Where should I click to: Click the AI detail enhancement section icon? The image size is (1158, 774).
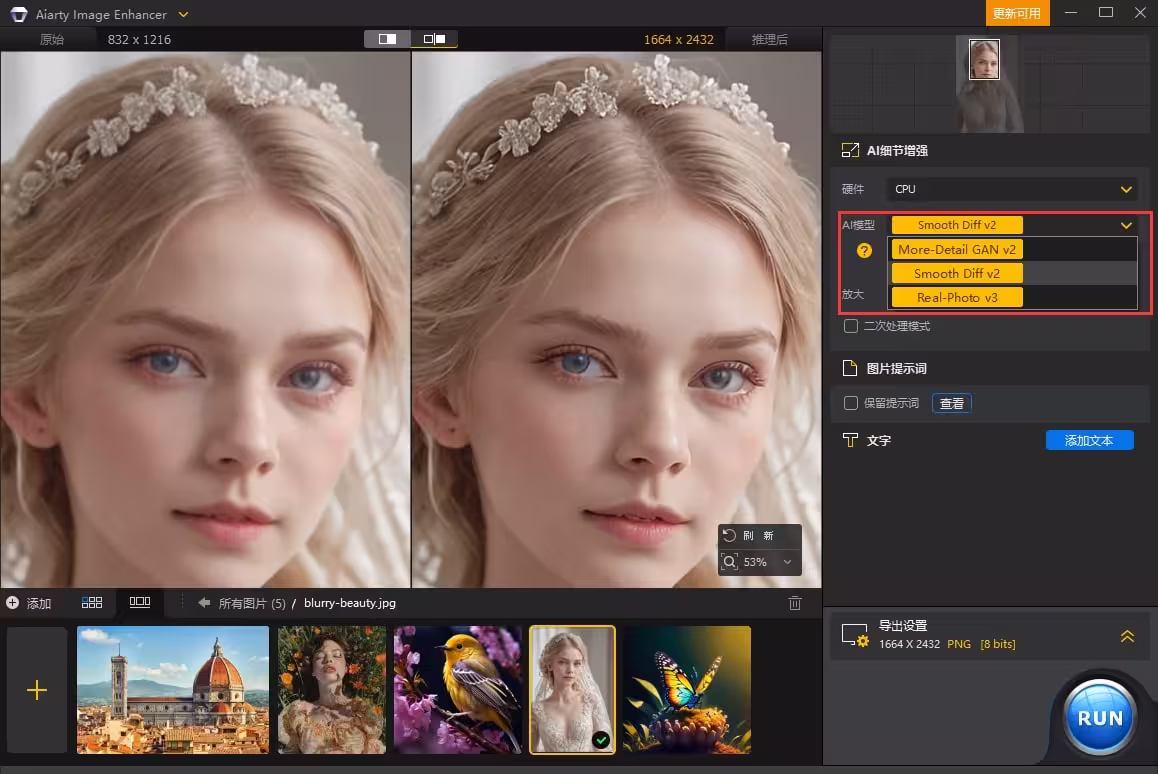850,151
